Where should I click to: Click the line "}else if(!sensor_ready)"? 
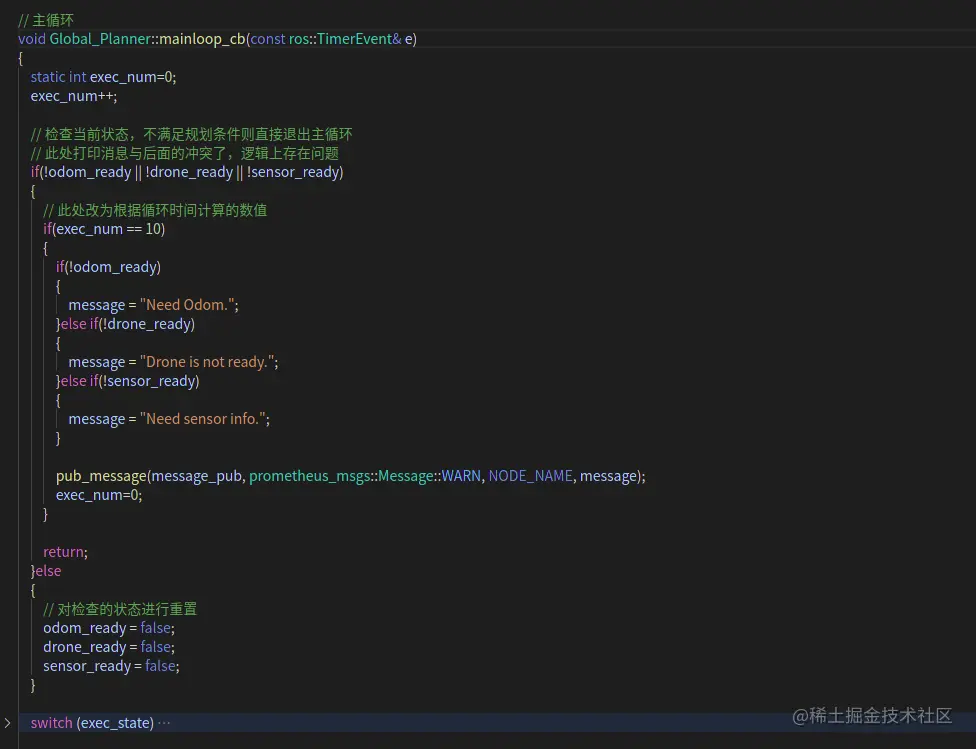tap(128, 381)
